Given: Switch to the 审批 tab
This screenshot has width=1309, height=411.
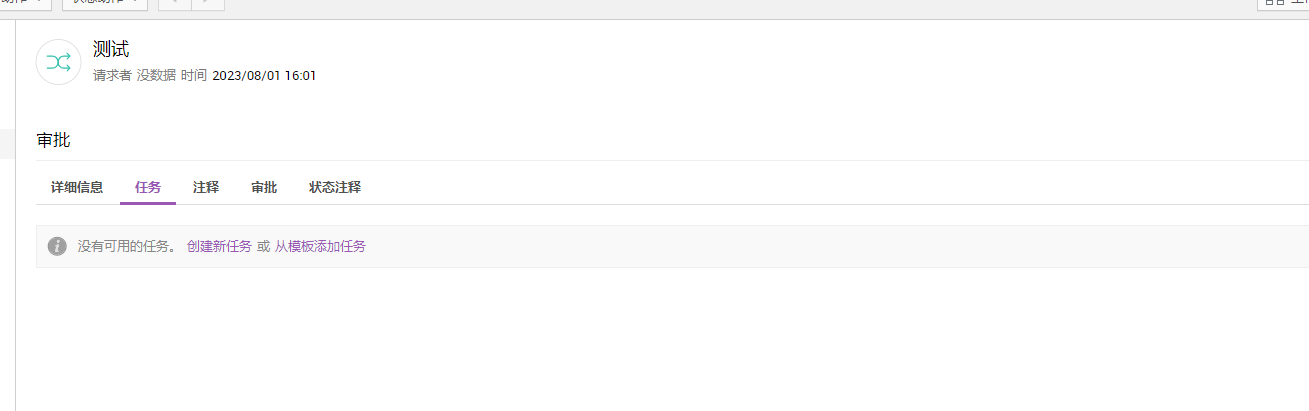Looking at the screenshot, I should click(x=264, y=187).
